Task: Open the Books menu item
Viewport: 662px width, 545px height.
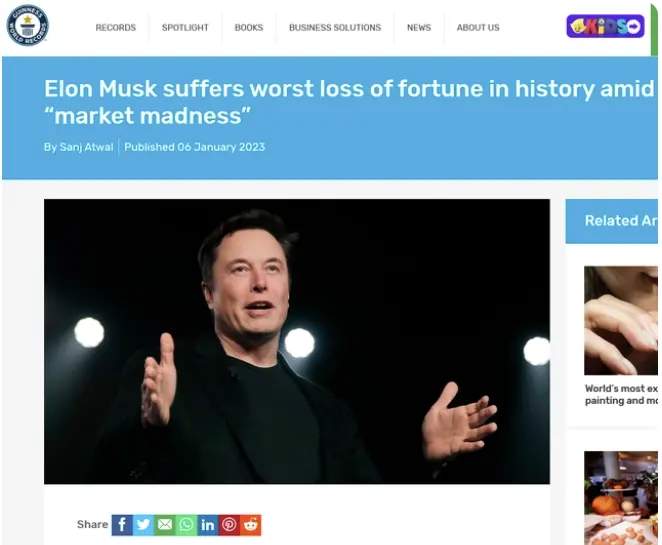Action: click(249, 27)
